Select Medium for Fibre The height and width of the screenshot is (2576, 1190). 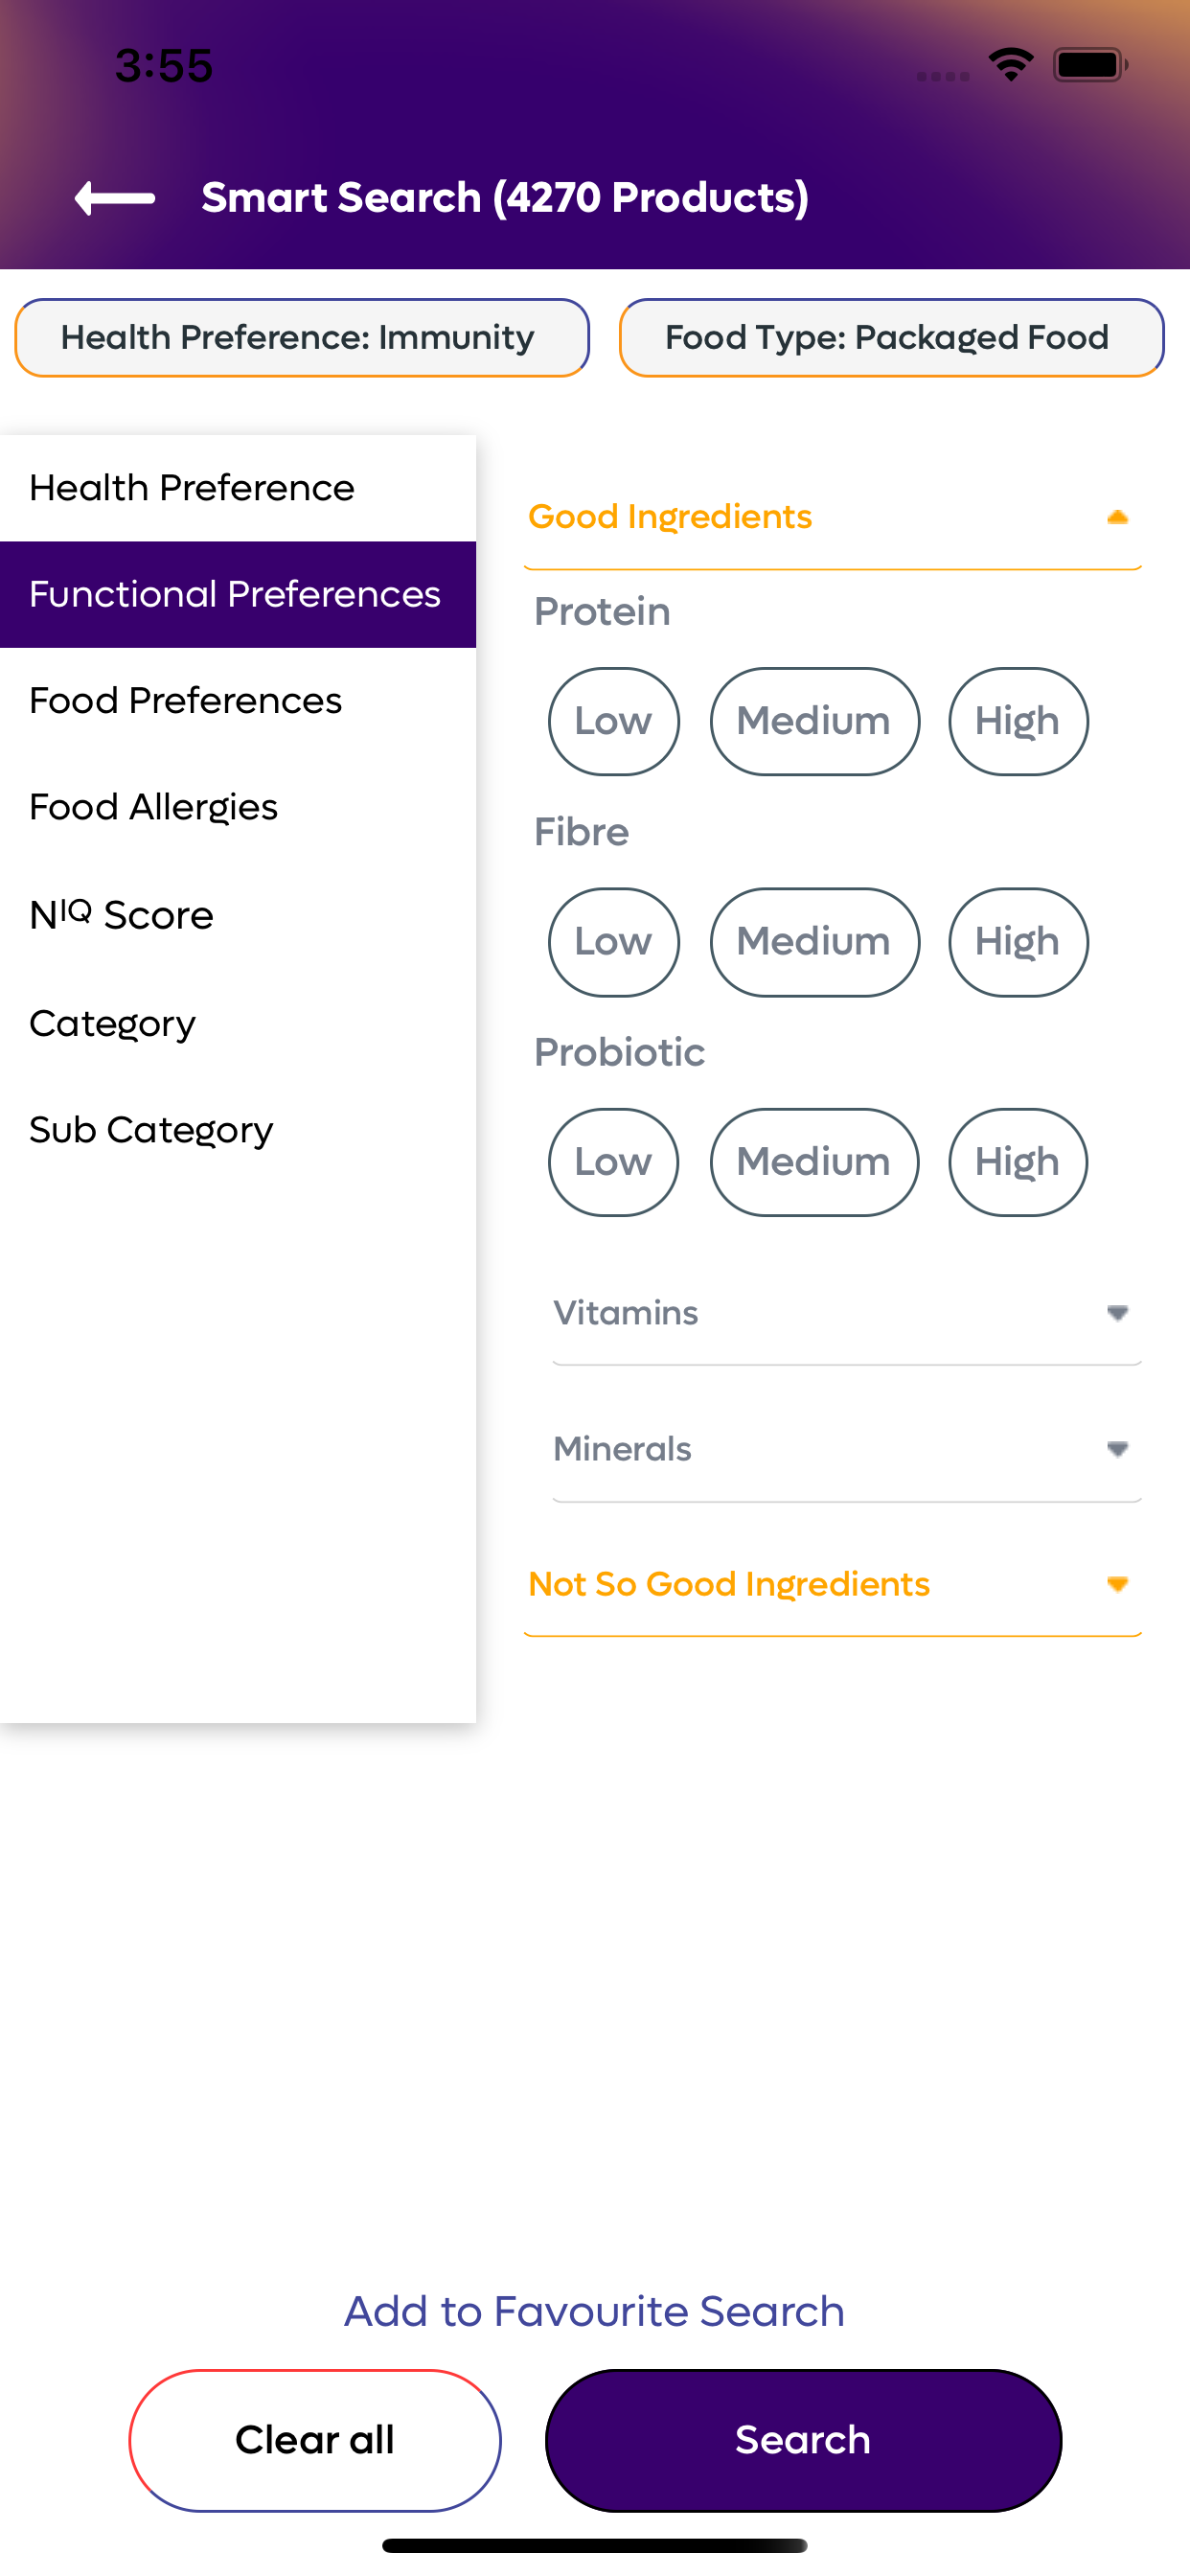tap(814, 942)
